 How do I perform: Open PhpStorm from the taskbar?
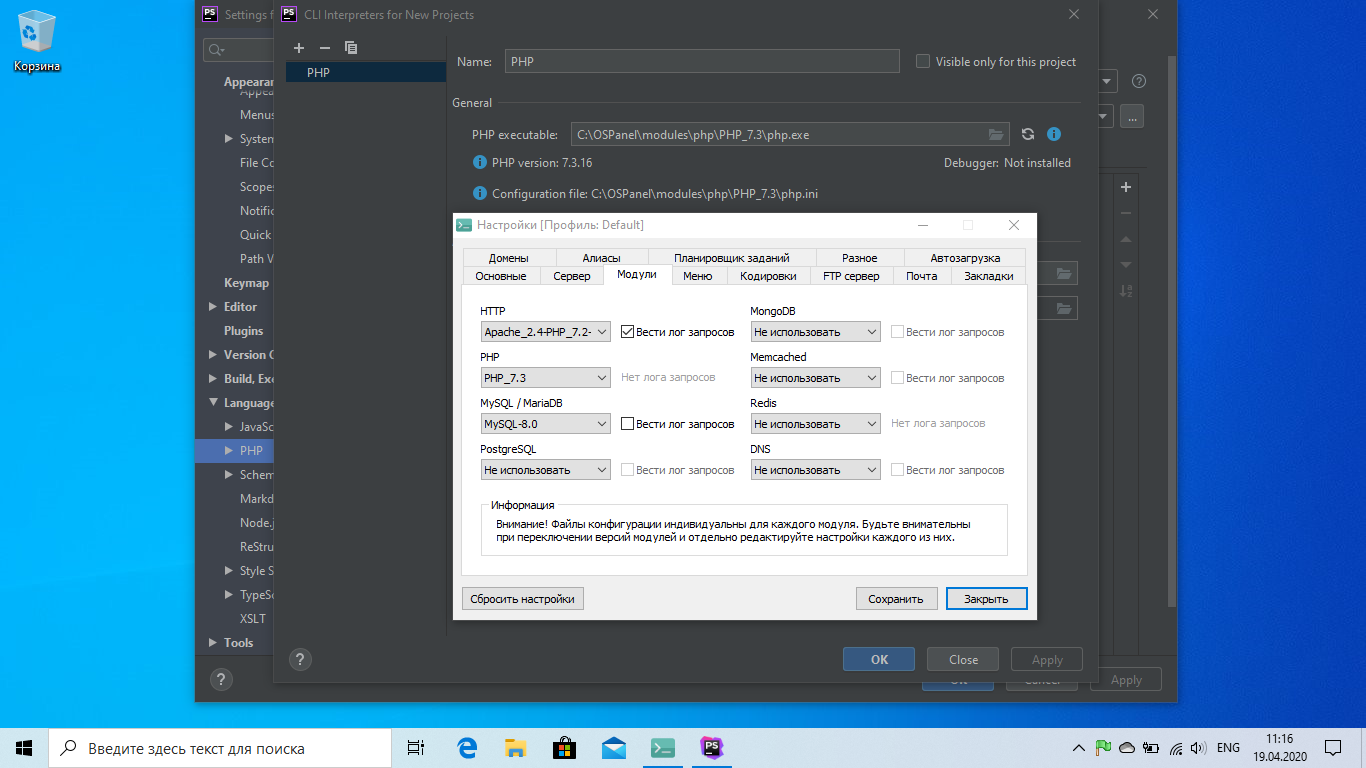711,747
